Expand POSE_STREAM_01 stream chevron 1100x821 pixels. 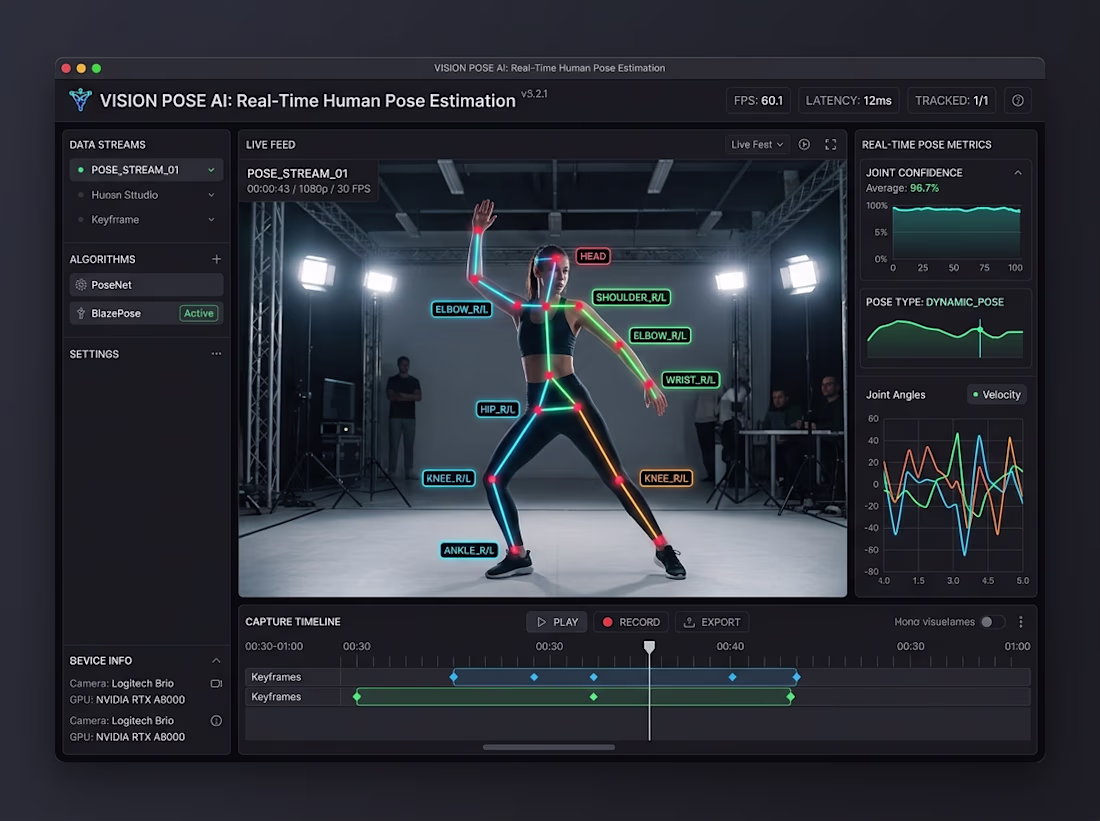[211, 170]
